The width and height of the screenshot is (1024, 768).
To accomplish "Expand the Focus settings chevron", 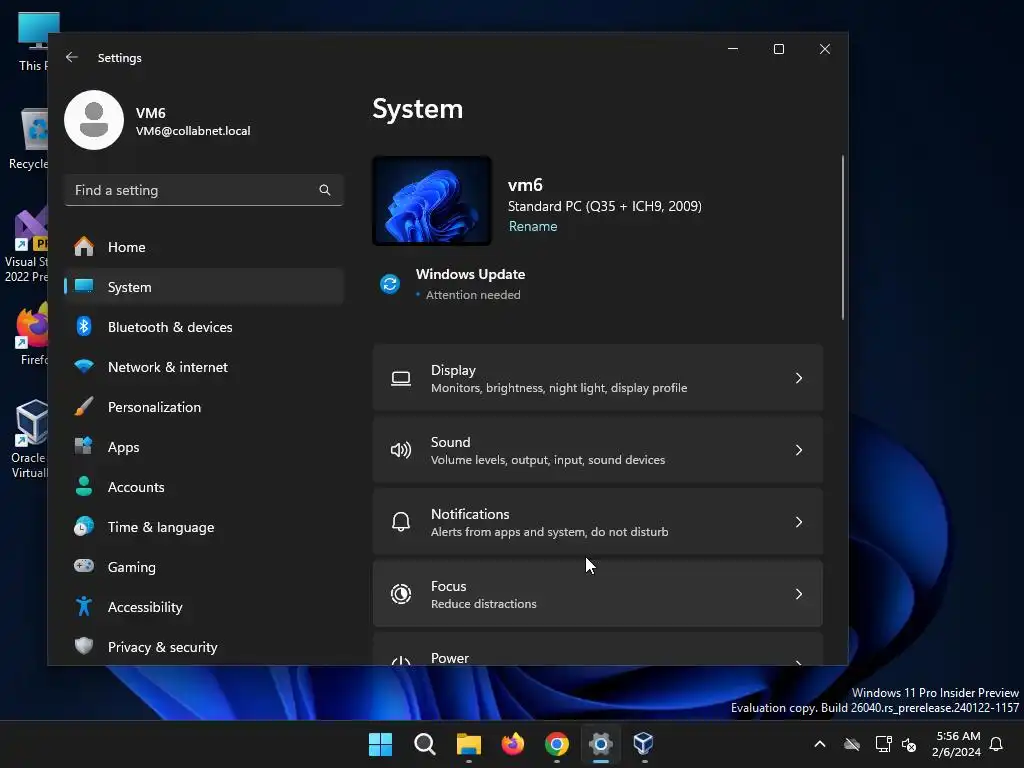I will (799, 594).
